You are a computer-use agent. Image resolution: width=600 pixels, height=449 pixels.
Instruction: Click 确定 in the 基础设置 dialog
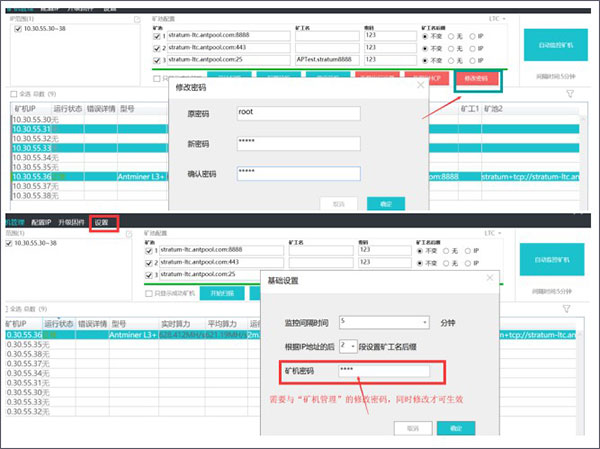point(456,428)
